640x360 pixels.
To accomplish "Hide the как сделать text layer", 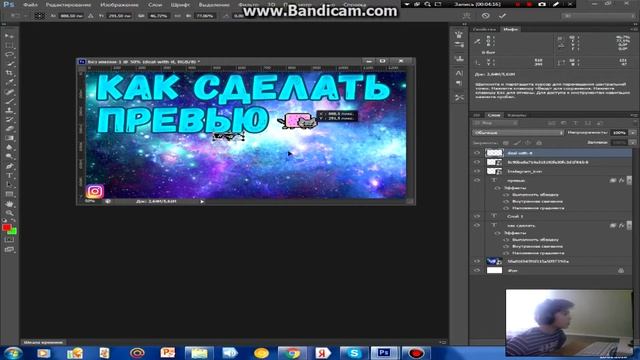I will 477,225.
